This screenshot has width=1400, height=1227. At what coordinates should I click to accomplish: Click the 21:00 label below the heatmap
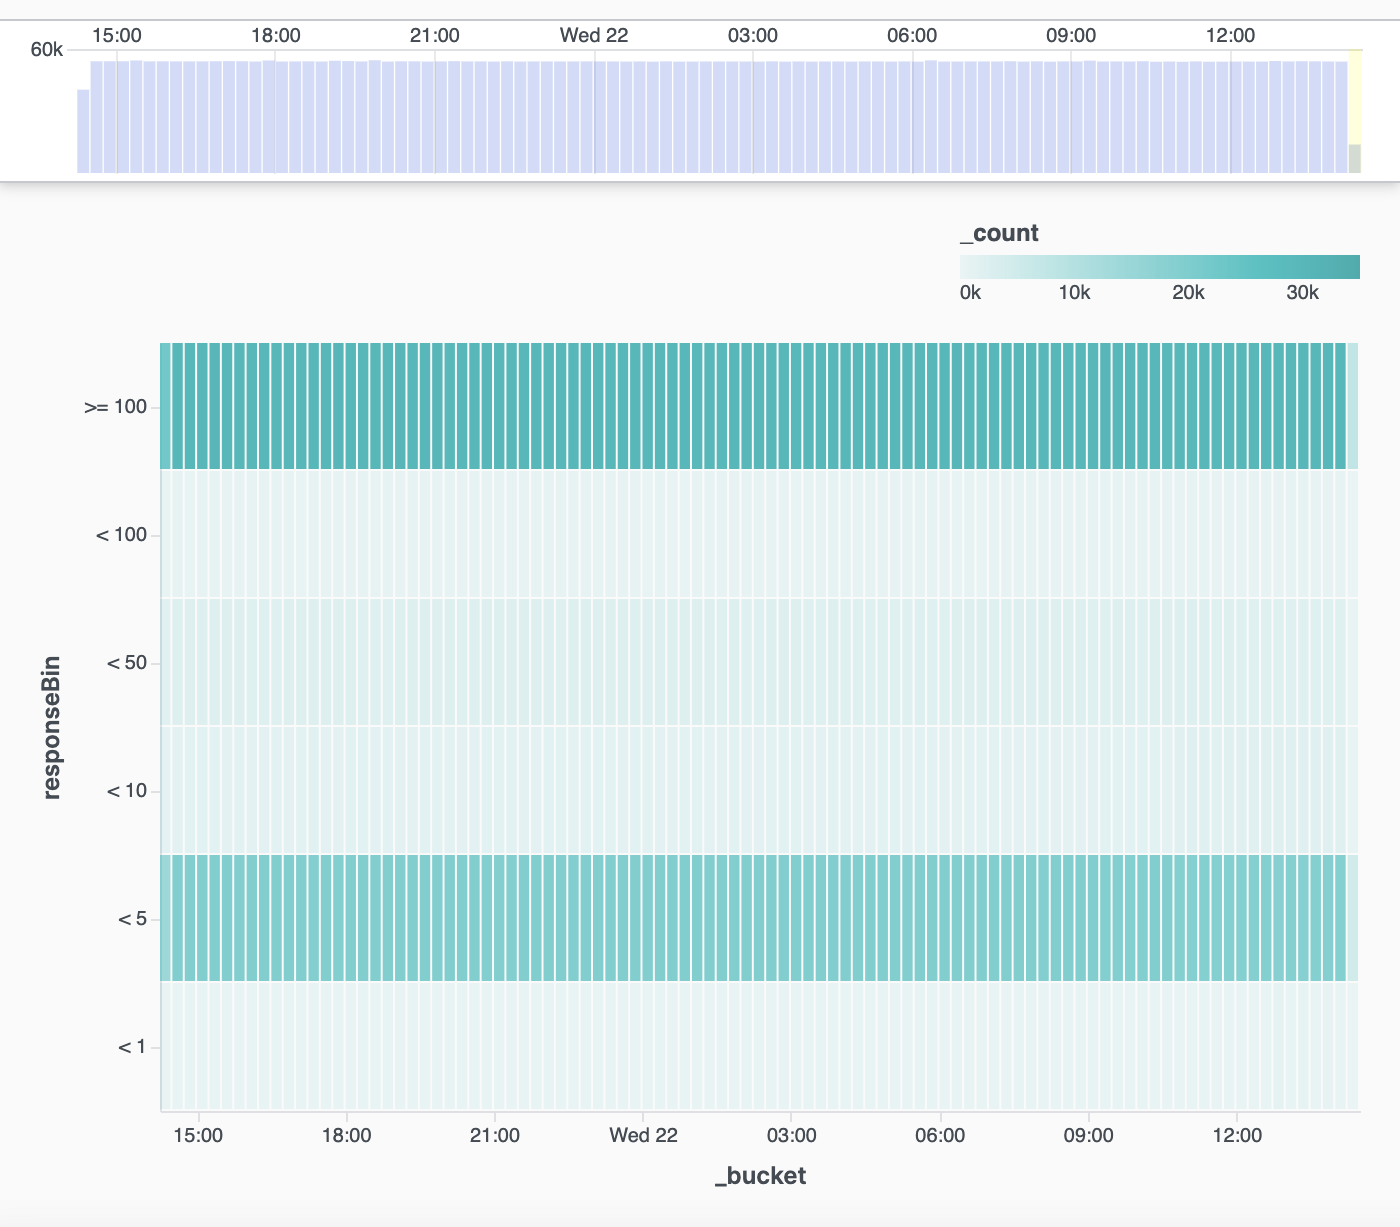click(x=494, y=1136)
